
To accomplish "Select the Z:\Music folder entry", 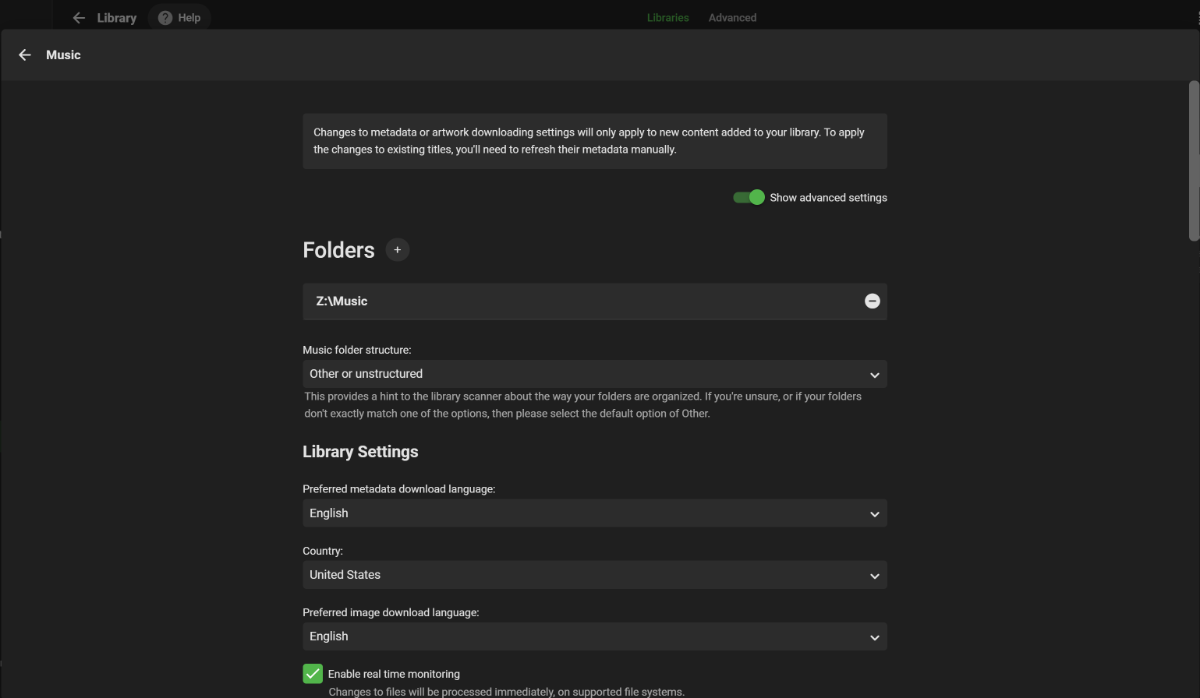I will coord(342,301).
